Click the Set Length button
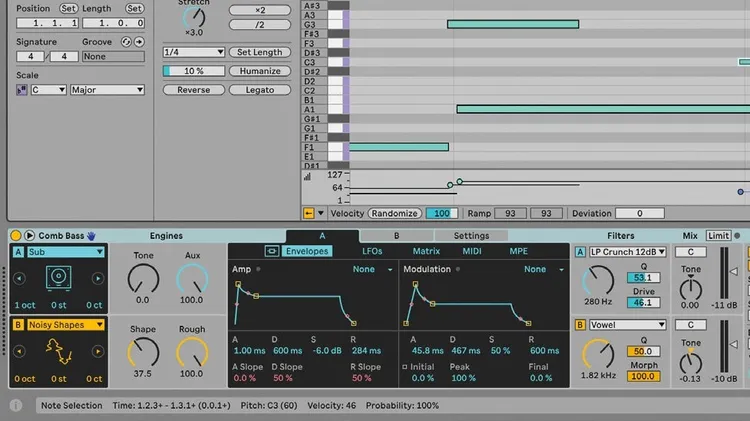 click(x=260, y=52)
